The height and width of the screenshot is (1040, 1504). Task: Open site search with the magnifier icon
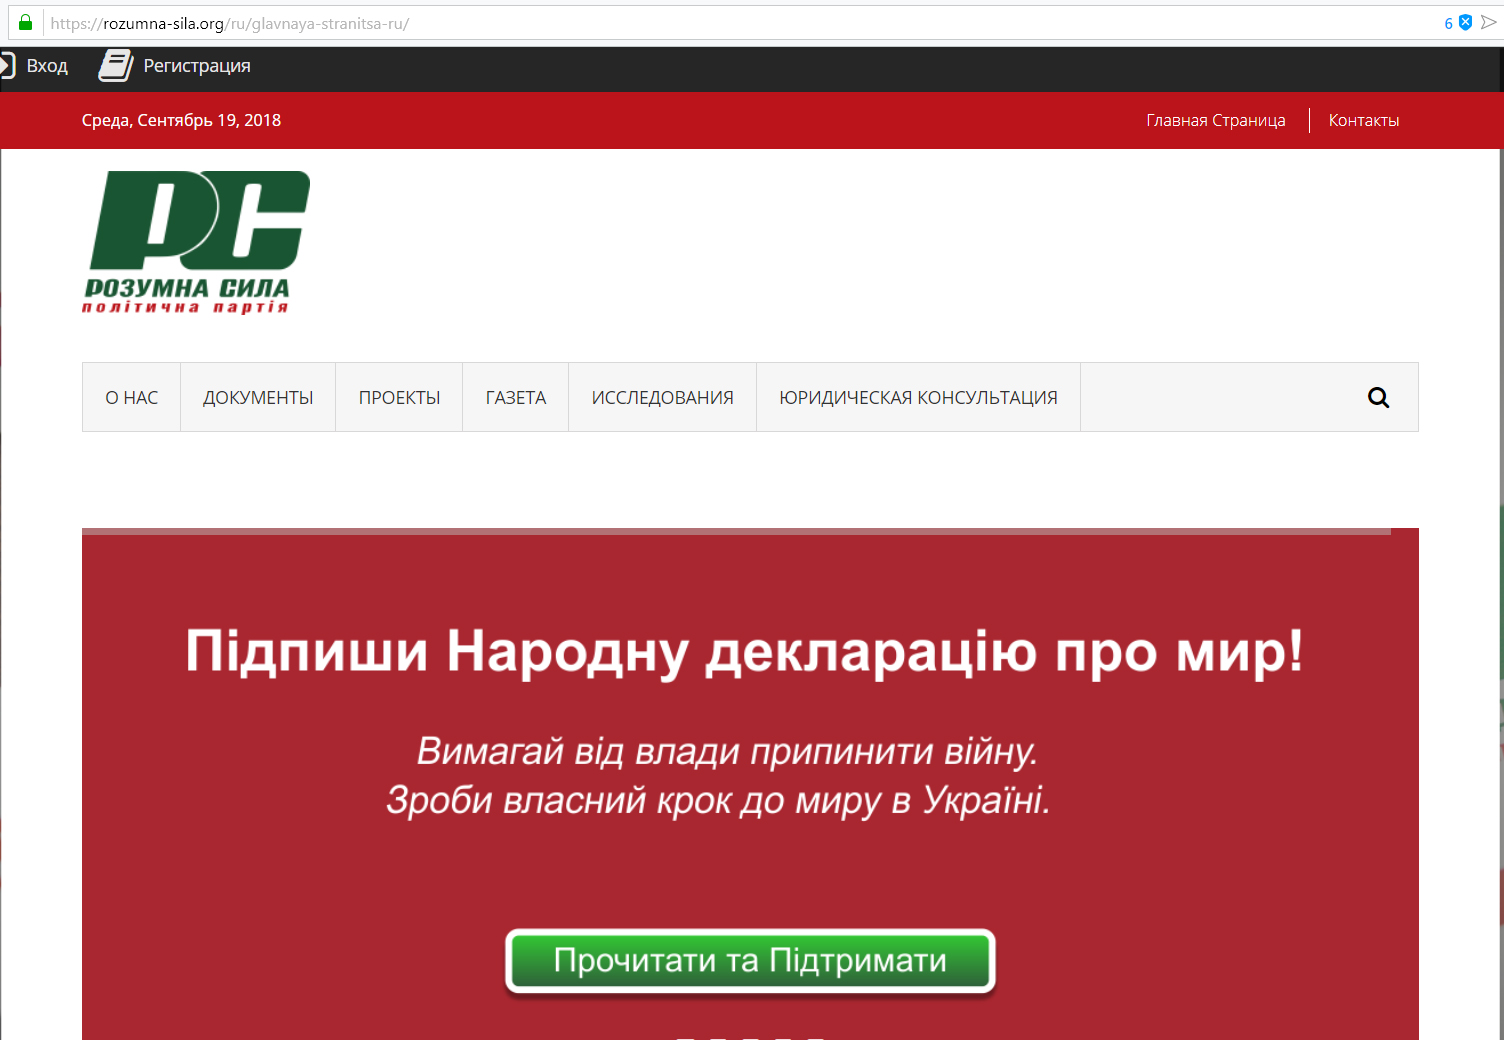pos(1378,398)
